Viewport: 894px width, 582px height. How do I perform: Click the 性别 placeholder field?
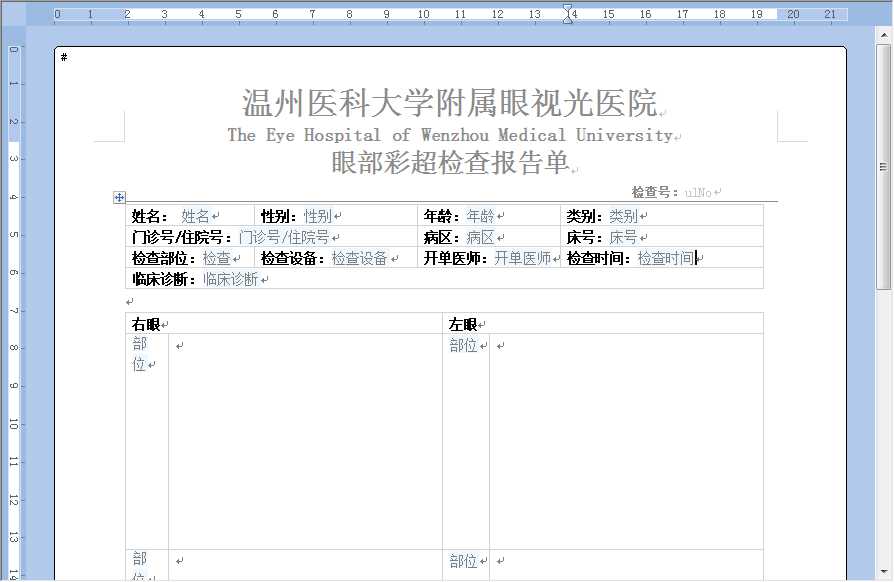318,216
